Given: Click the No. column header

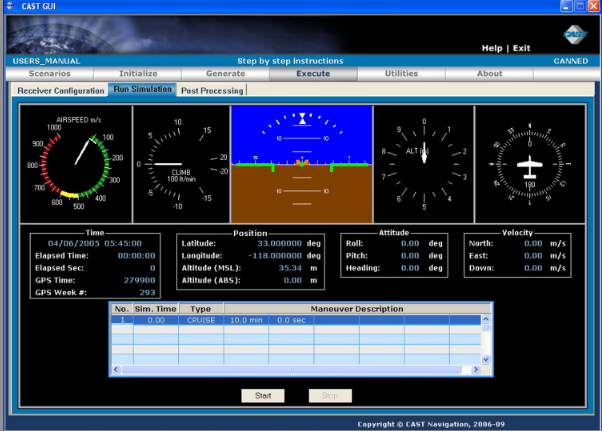Looking at the screenshot, I should pyautogui.click(x=122, y=309).
